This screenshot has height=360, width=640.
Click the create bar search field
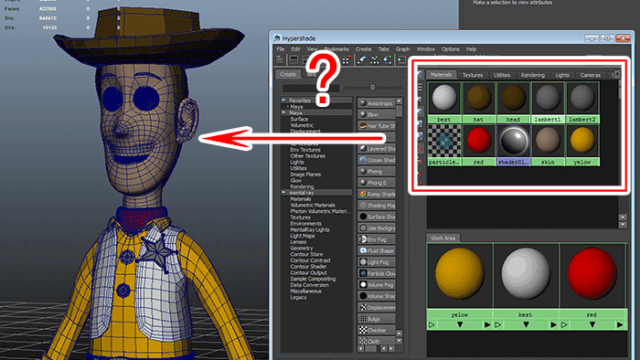click(311, 88)
